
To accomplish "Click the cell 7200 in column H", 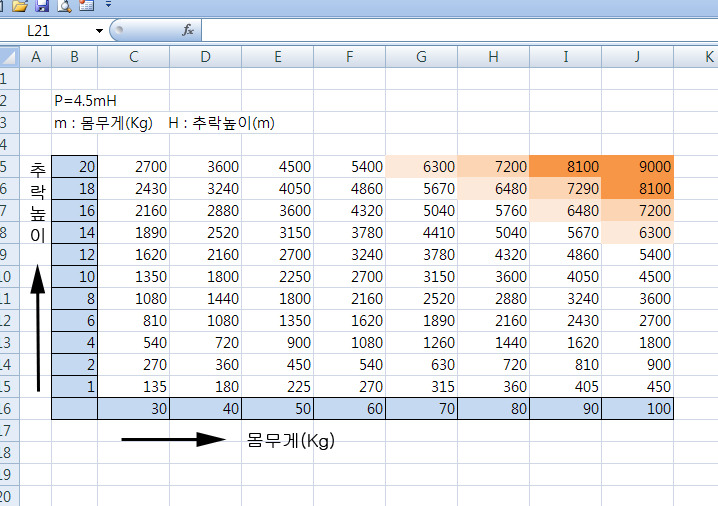I will click(x=493, y=167).
